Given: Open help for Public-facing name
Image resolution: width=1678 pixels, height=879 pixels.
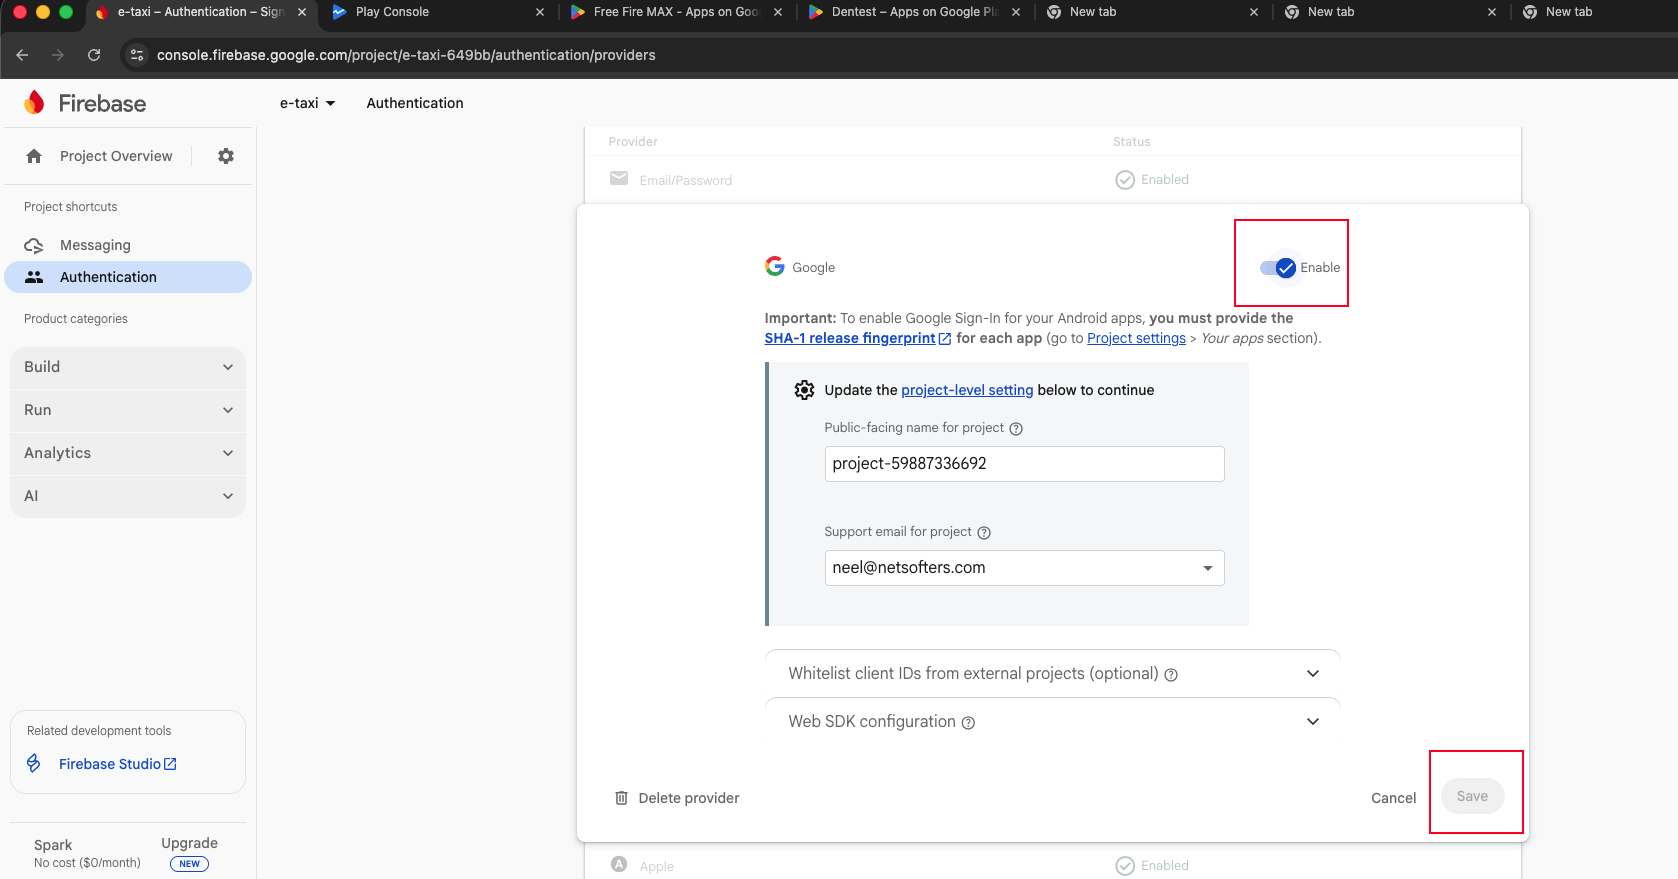Looking at the screenshot, I should coord(1016,429).
